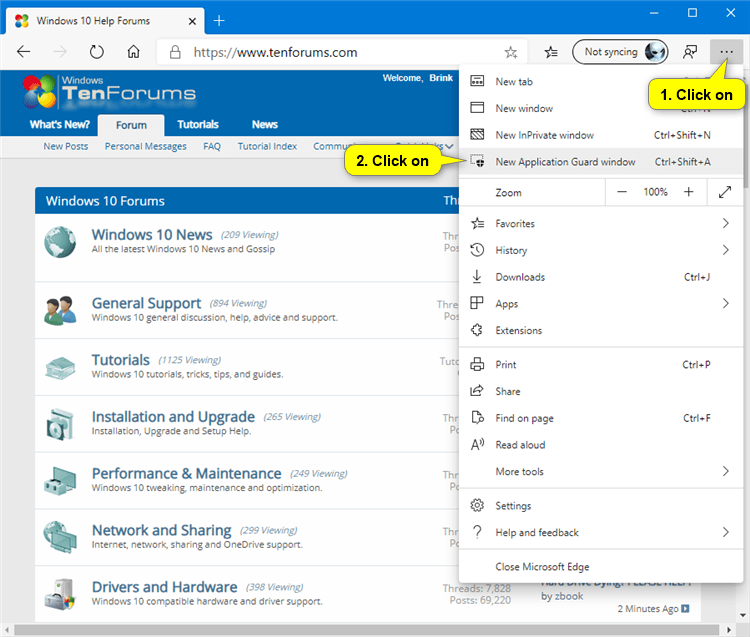Go to the Home page icon
The image size is (750, 637).
coord(133,52)
